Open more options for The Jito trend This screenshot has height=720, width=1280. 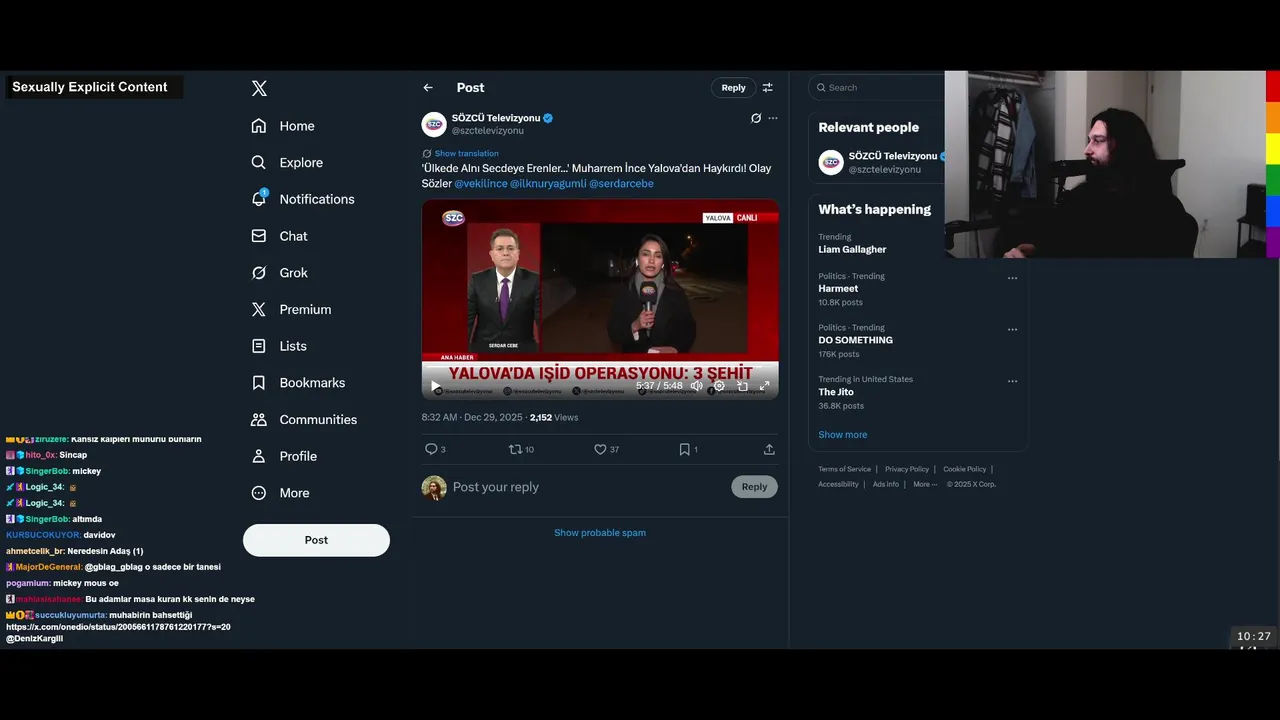coord(1012,381)
